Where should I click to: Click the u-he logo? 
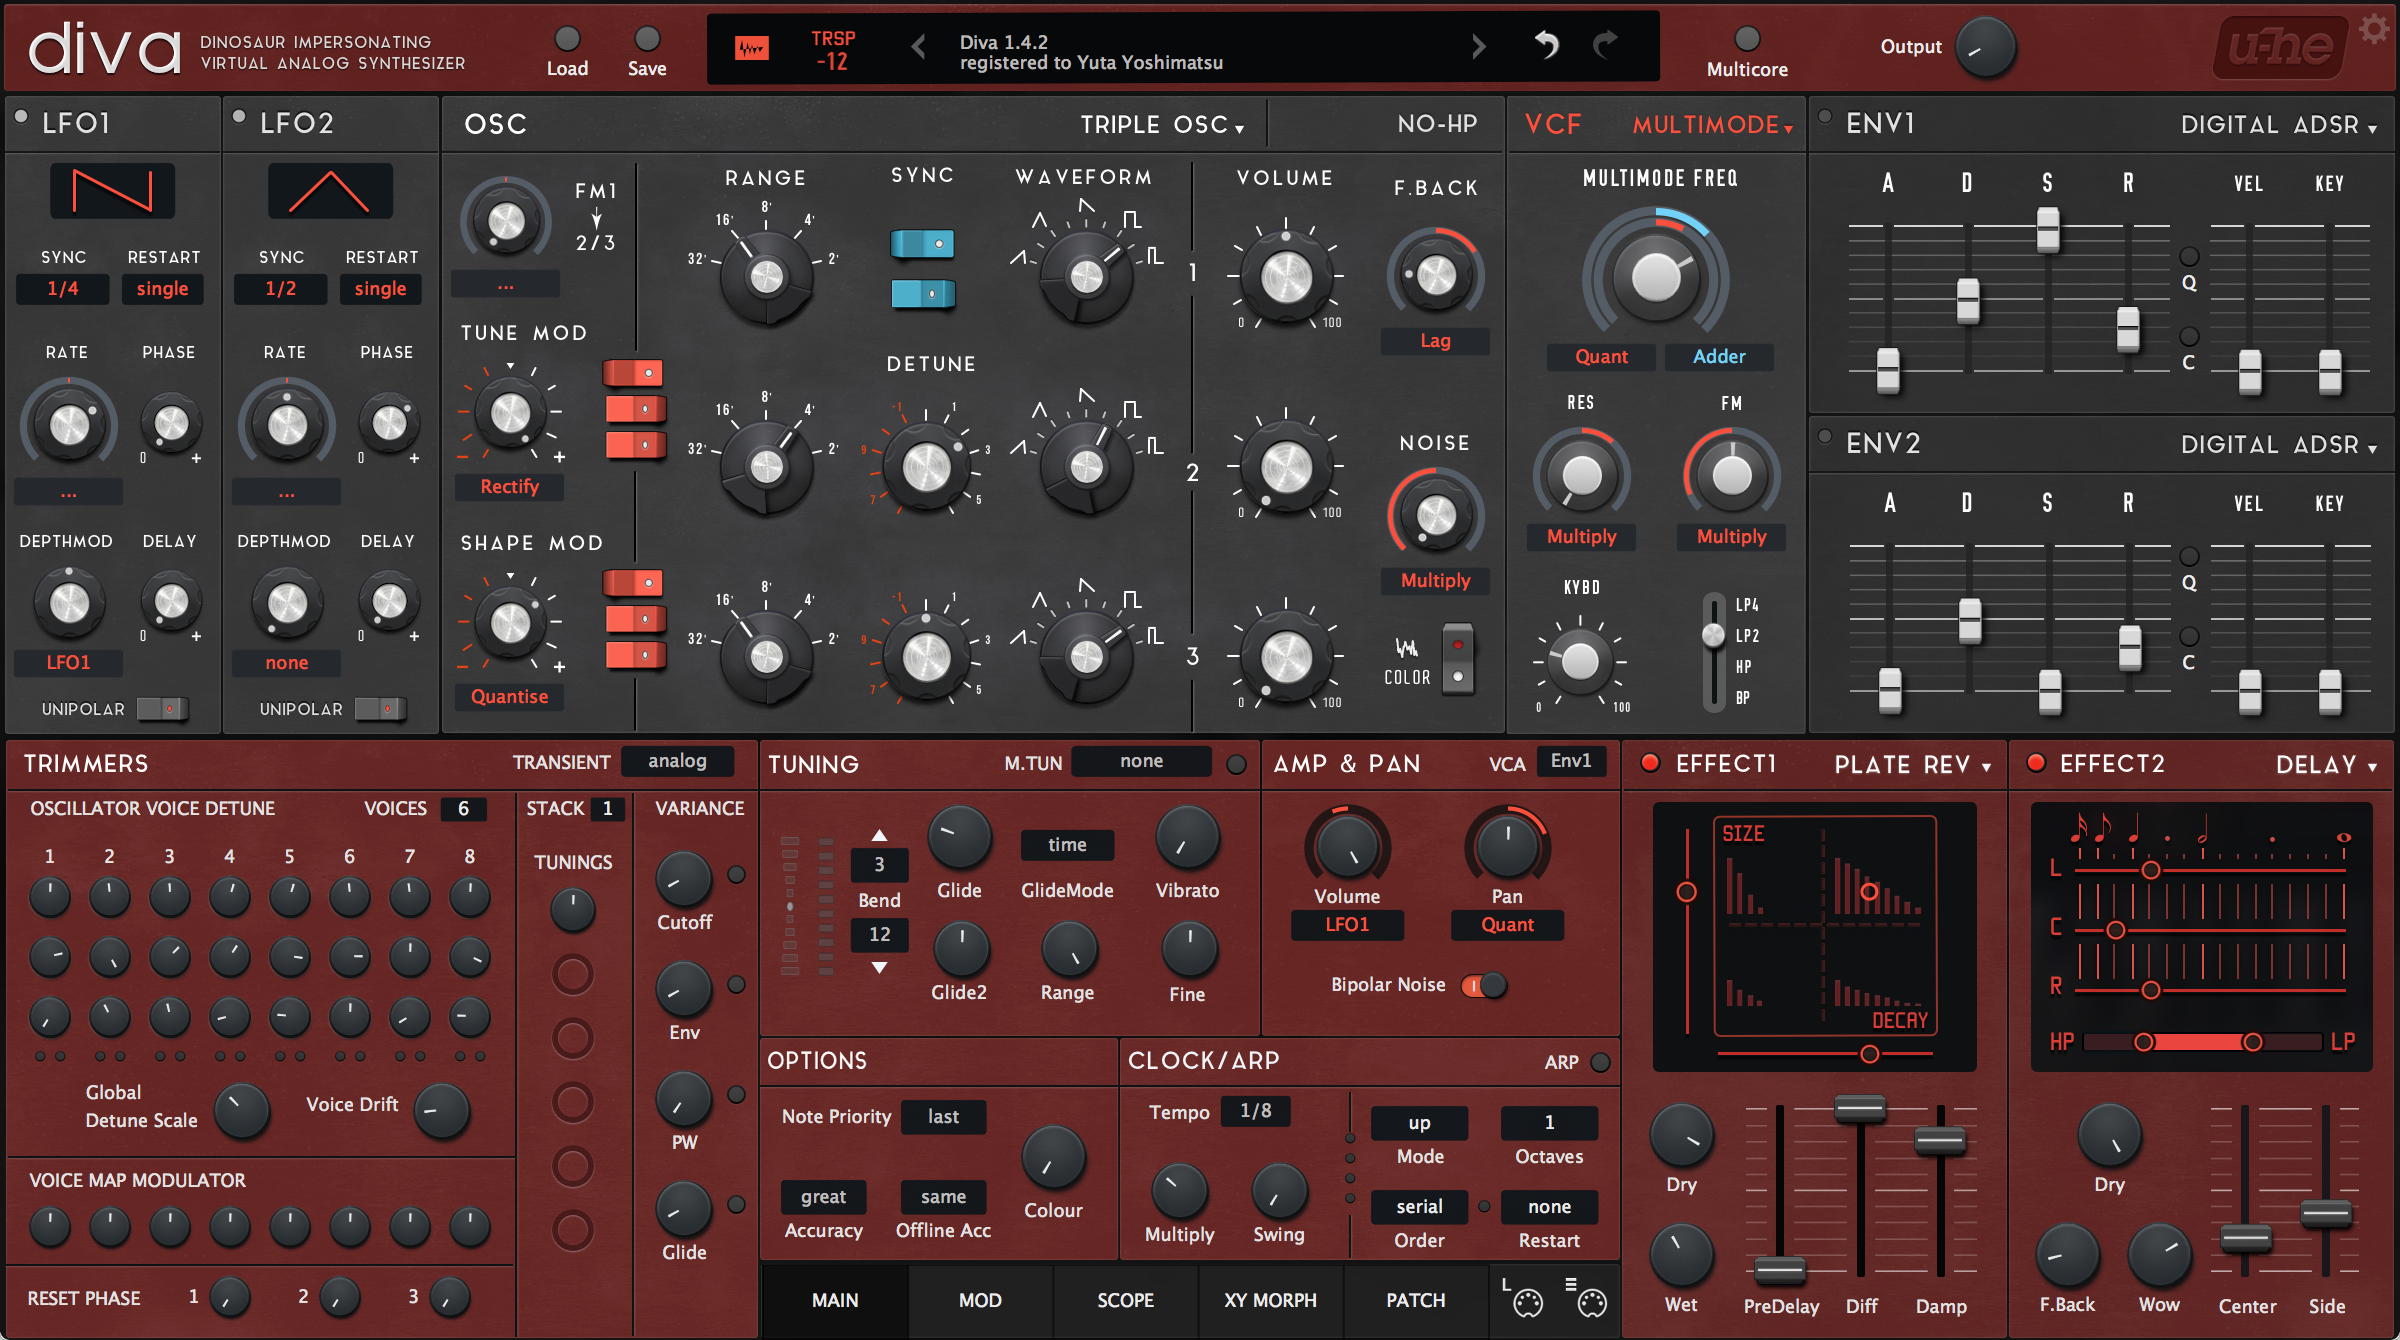click(x=2281, y=47)
